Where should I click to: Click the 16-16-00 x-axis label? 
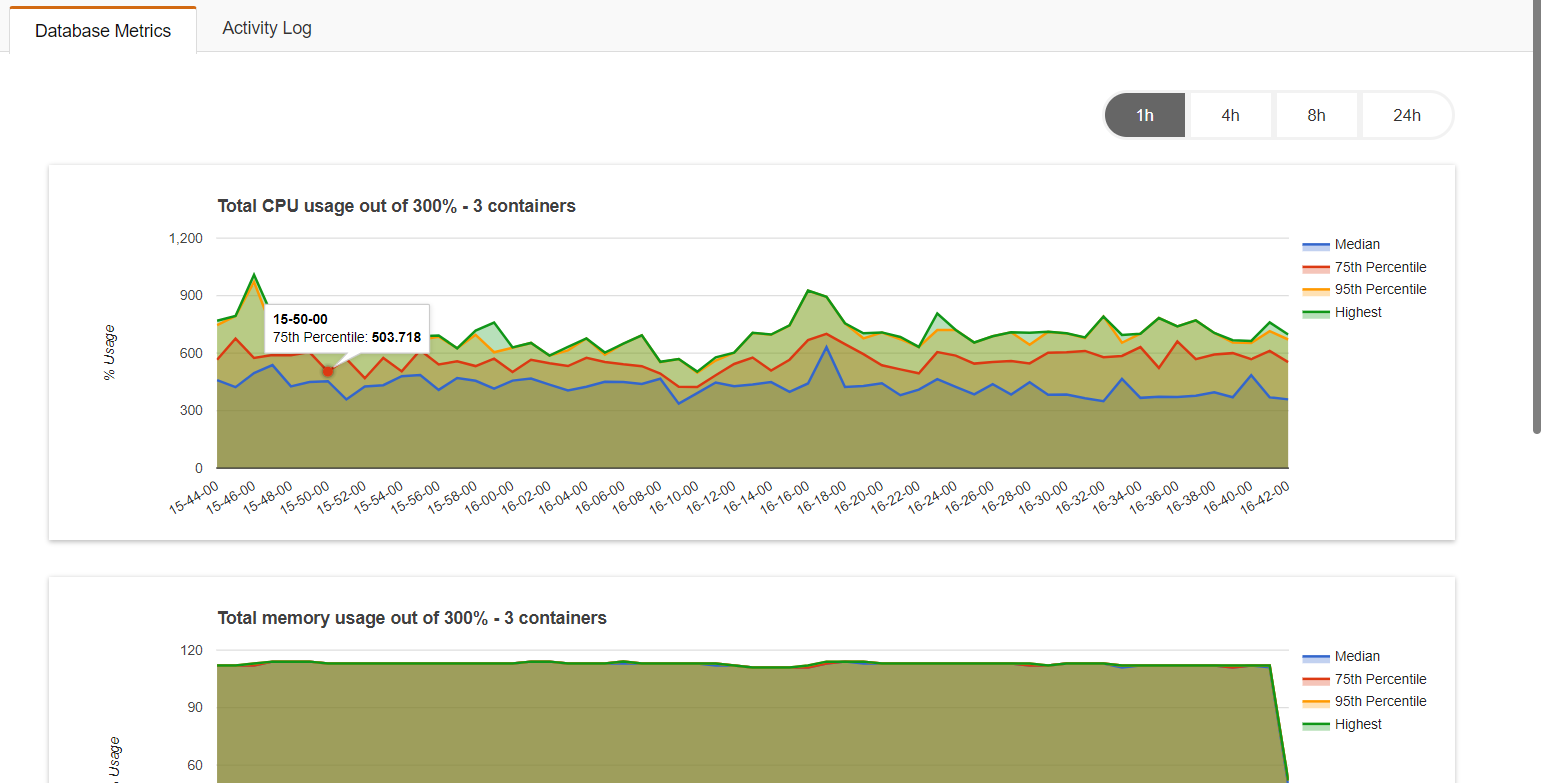click(x=786, y=497)
